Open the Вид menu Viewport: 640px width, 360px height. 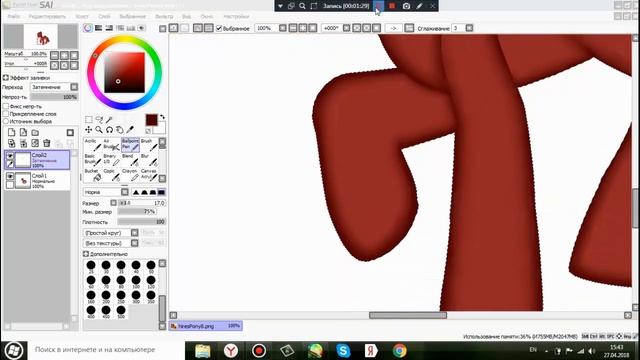pos(187,16)
